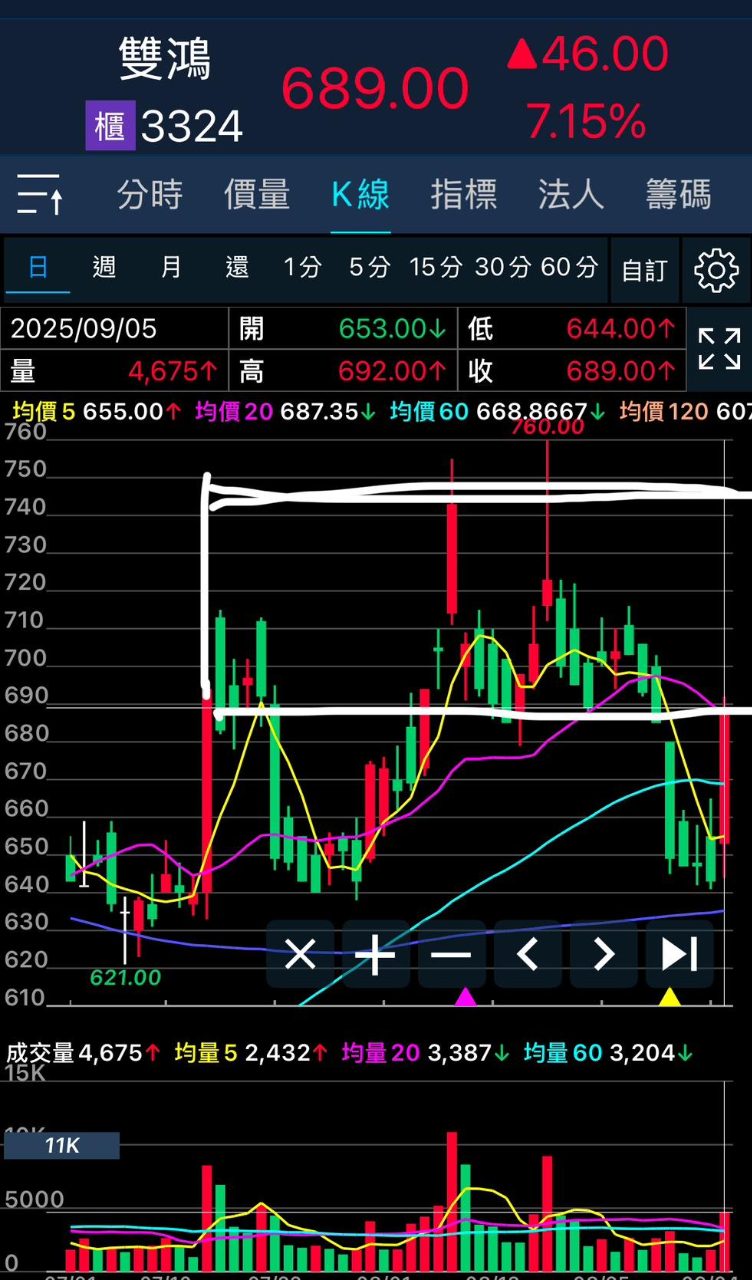Tap low price 644.00
752x1280 pixels.
click(621, 328)
